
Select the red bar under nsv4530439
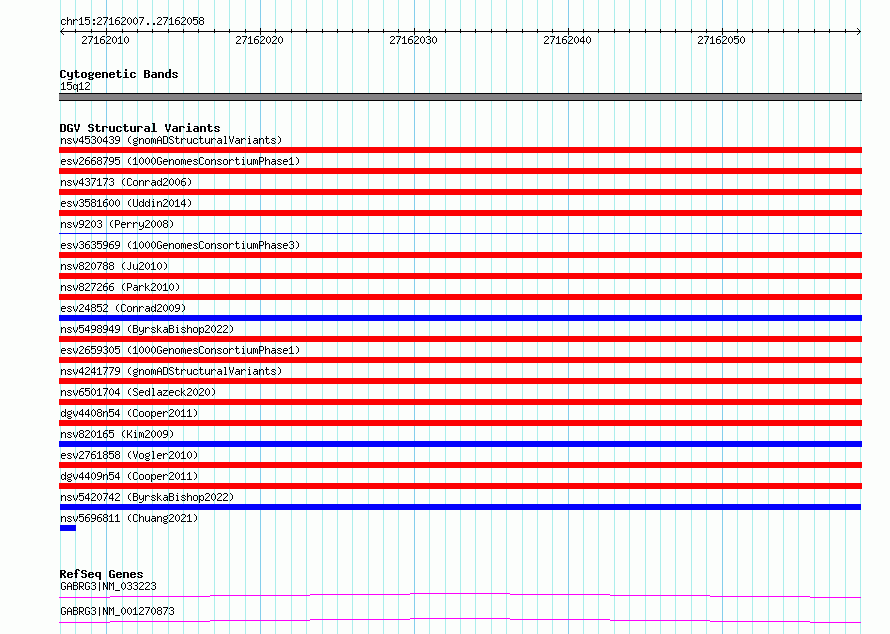pyautogui.click(x=460, y=150)
